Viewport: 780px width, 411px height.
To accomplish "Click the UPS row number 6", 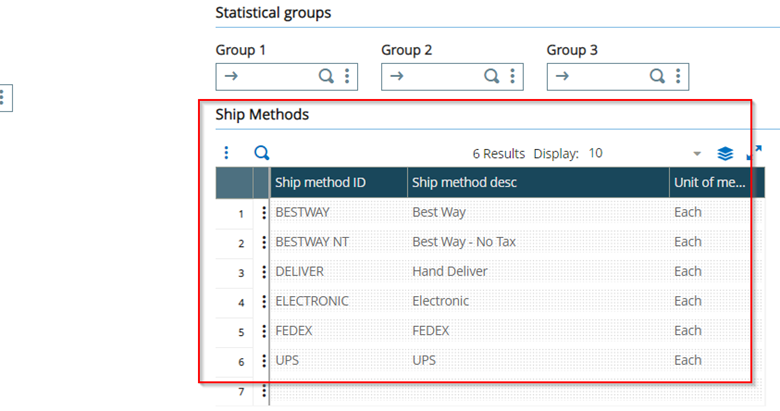I will 241,361.
